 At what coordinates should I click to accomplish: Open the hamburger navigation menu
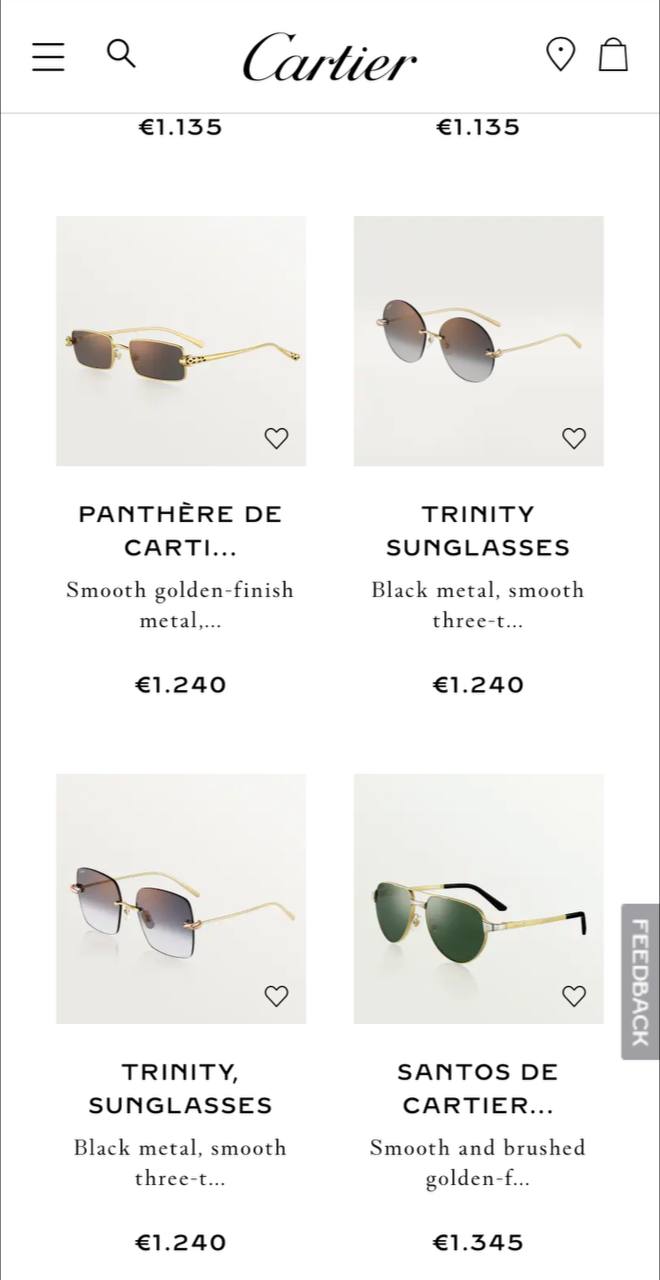[48, 56]
